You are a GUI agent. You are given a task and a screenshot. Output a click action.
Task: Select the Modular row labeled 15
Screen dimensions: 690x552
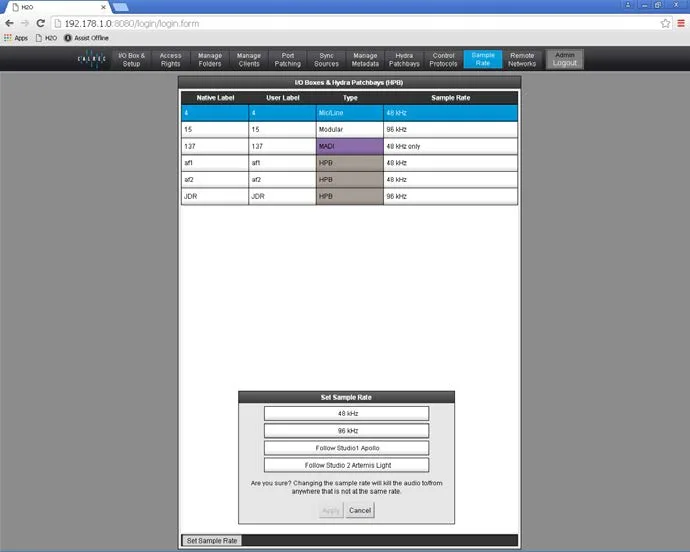point(349,129)
